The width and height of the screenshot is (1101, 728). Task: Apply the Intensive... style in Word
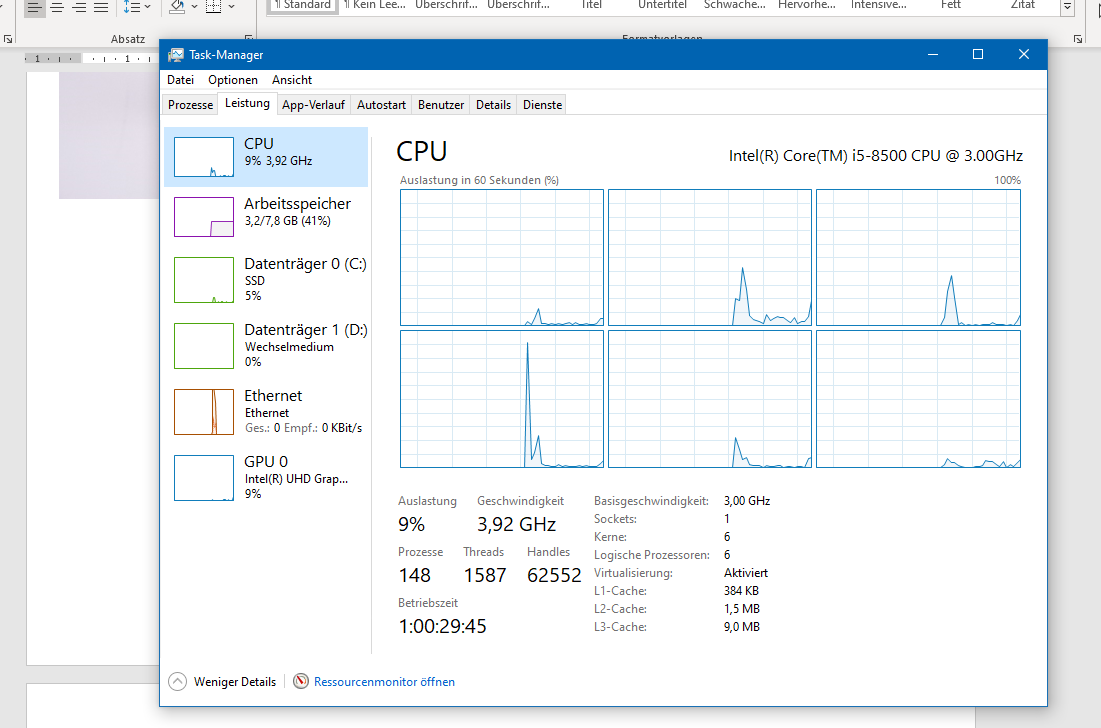[878, 6]
